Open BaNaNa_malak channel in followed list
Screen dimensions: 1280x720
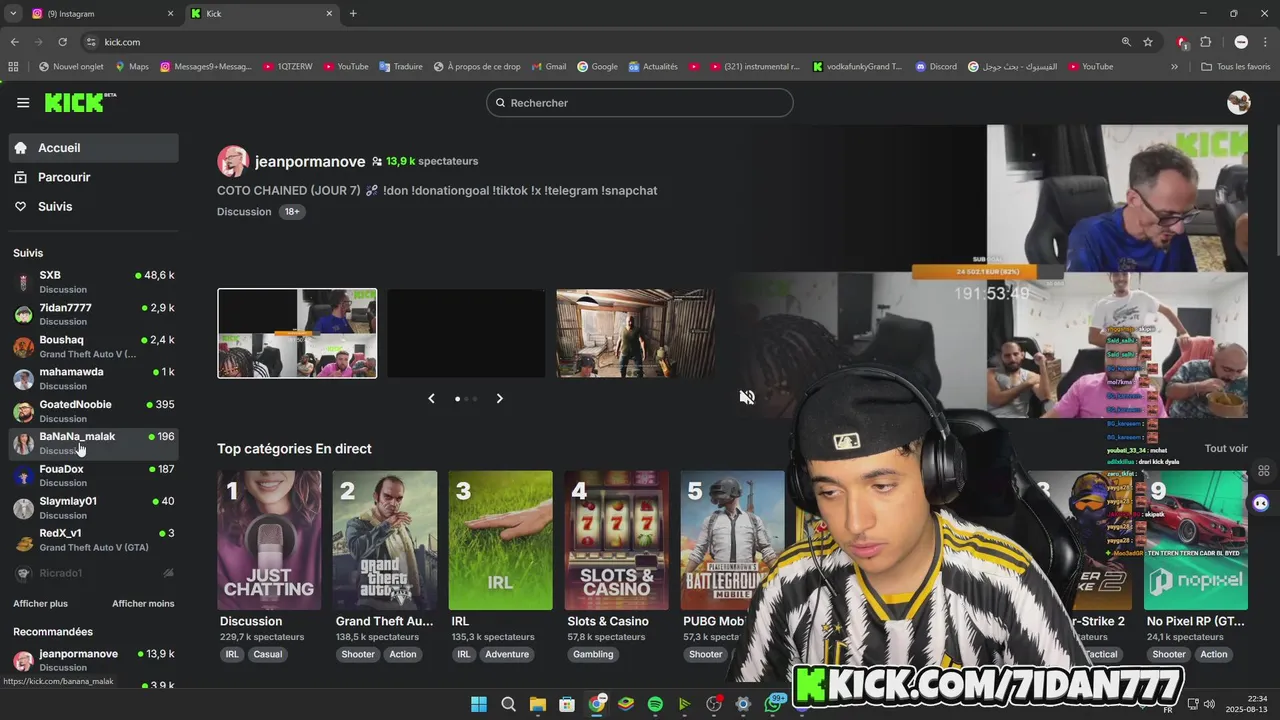[94, 443]
